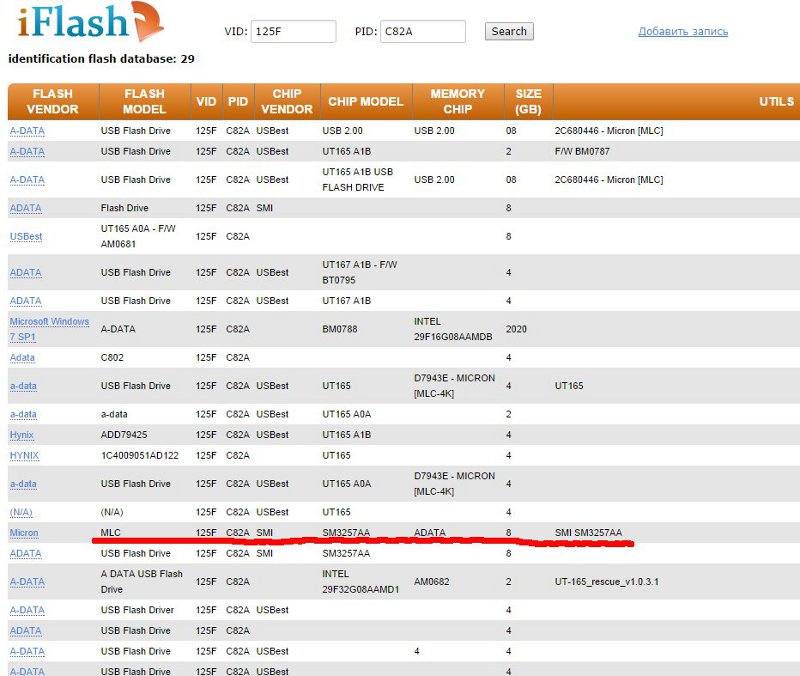Select the A DATA USB Flash Drive cell
The height and width of the screenshot is (676, 800).
[x=141, y=582]
